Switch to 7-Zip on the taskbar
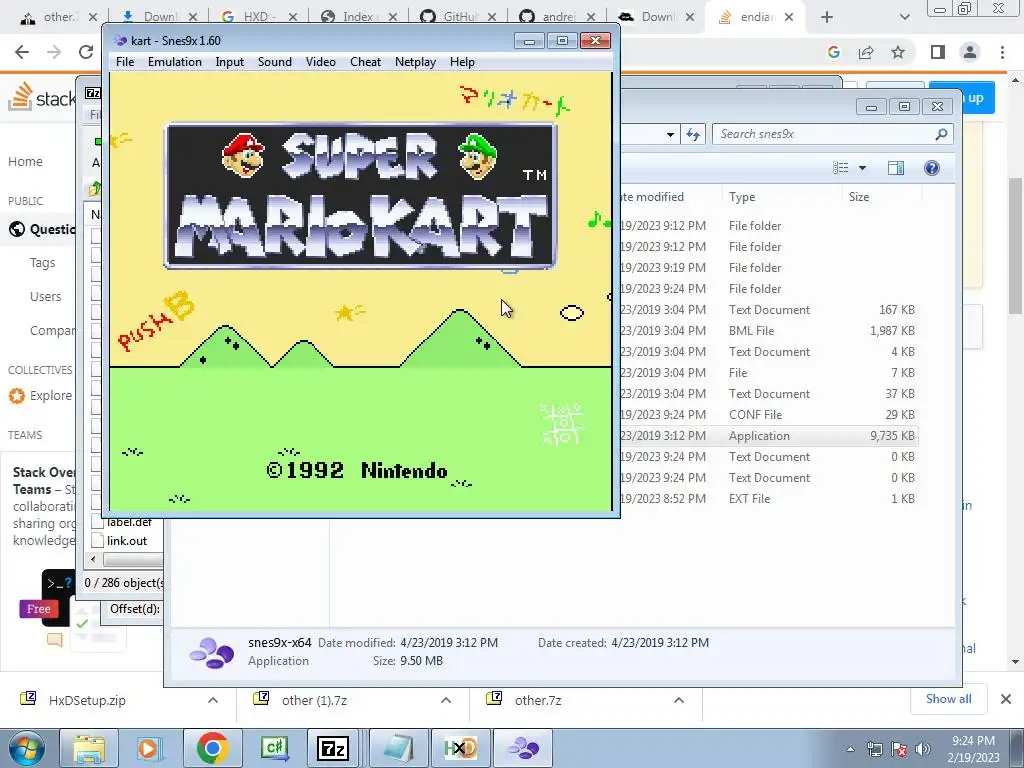Screen dimensions: 1024x768 332,748
